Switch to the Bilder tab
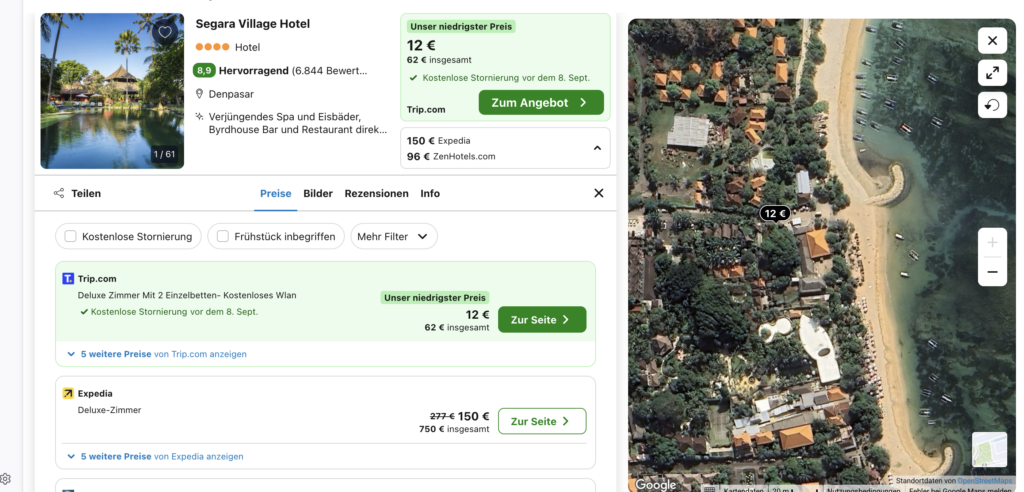This screenshot has height=492, width=1024. click(x=318, y=193)
